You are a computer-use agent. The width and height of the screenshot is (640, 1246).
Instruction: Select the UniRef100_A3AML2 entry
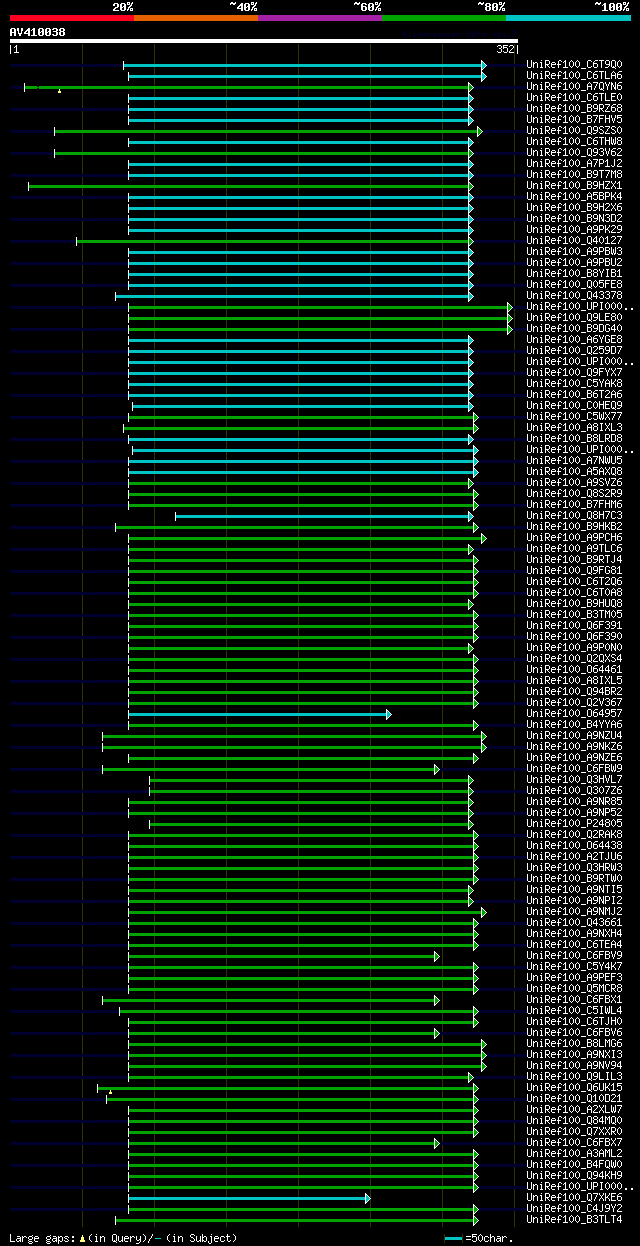(x=574, y=1154)
